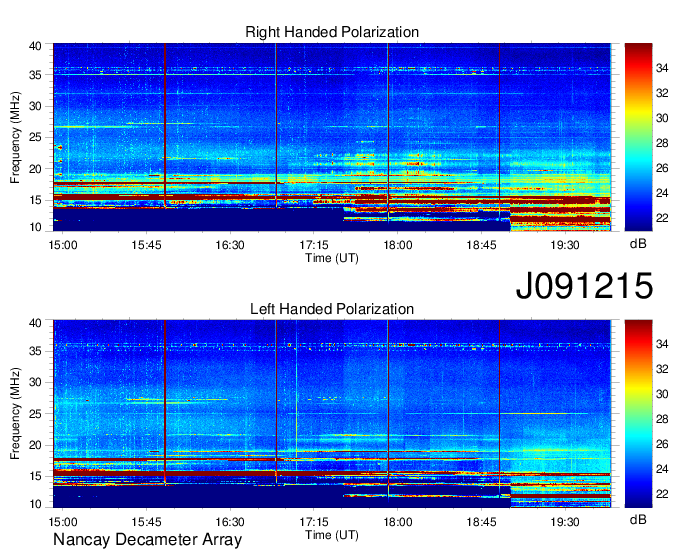The height and width of the screenshot is (552, 680).
Task: Click the 32 dB label on Left Handed colorbar
Action: coord(662,369)
